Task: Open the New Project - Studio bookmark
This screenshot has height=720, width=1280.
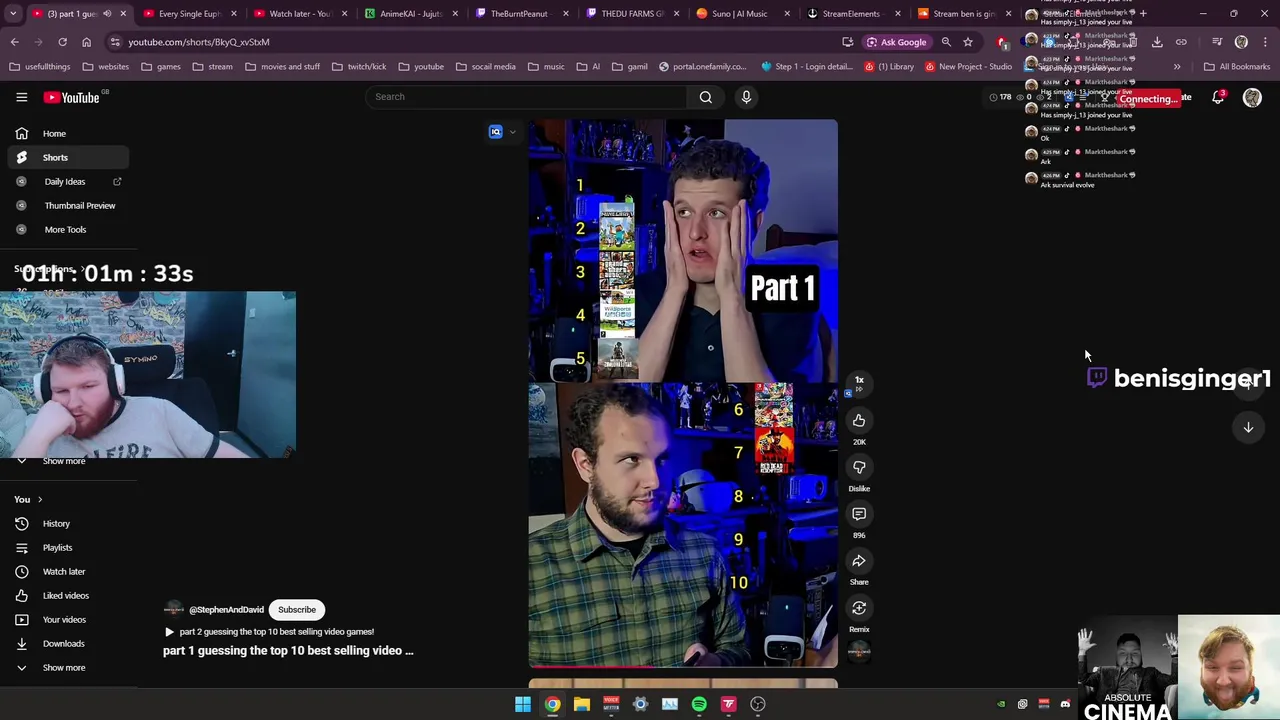Action: 969,67
